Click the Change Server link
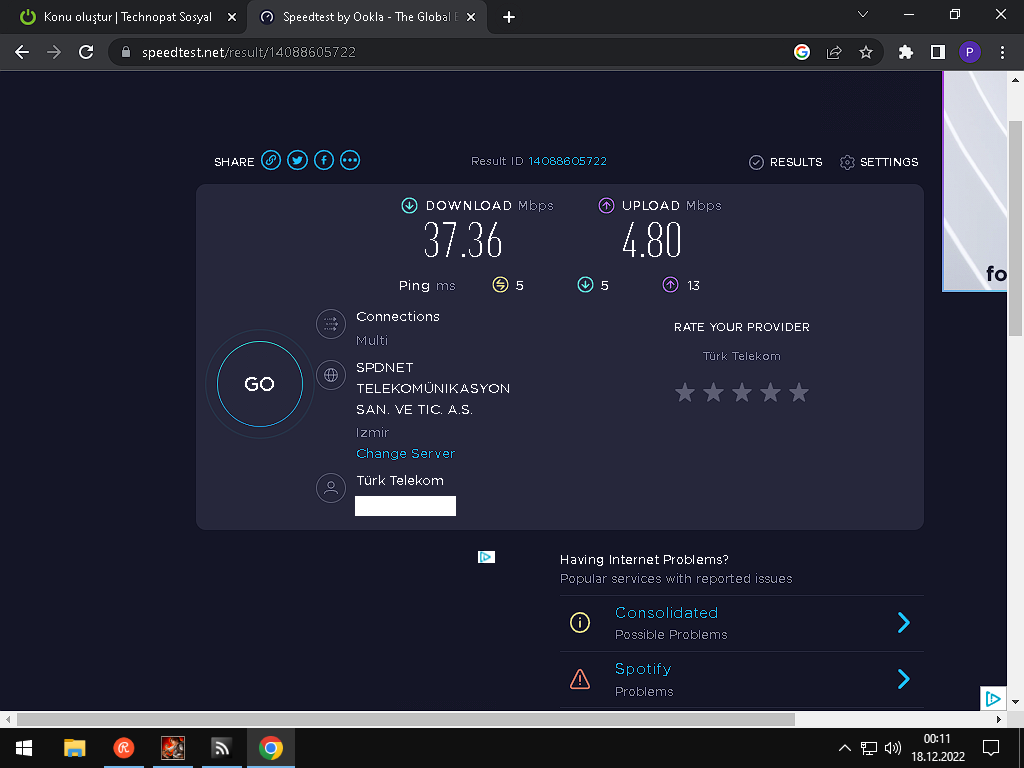Image resolution: width=1024 pixels, height=768 pixels. (x=406, y=453)
